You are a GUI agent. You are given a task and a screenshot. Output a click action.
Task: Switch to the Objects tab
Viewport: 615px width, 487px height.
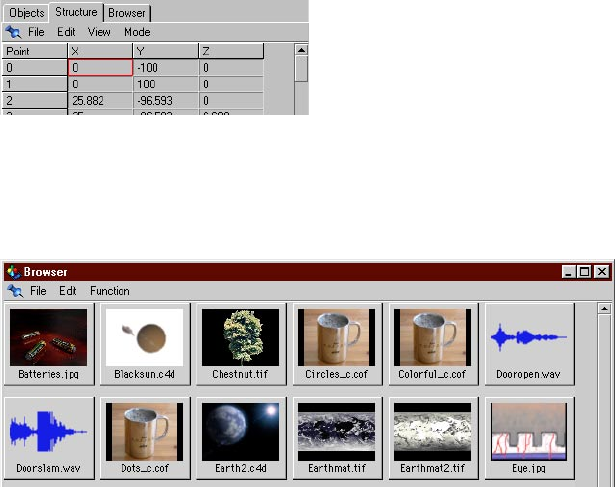pyautogui.click(x=26, y=13)
